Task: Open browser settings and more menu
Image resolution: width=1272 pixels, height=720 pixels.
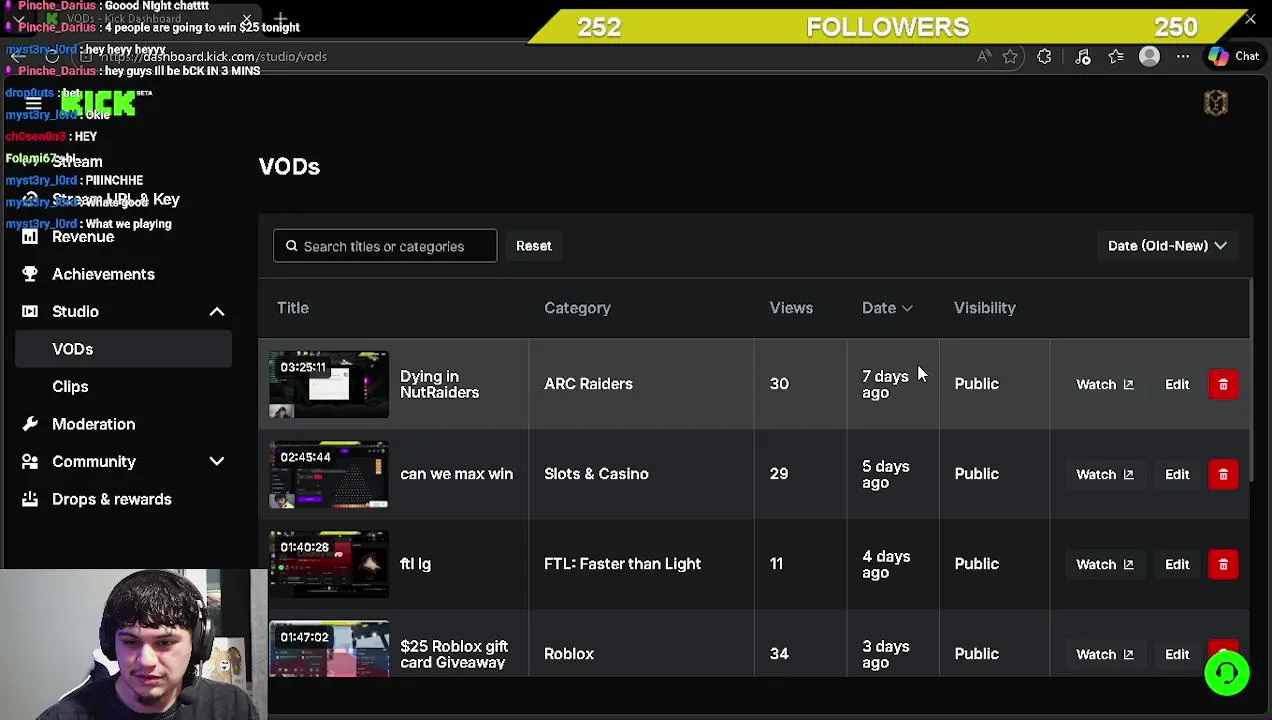Action: pos(1183,57)
